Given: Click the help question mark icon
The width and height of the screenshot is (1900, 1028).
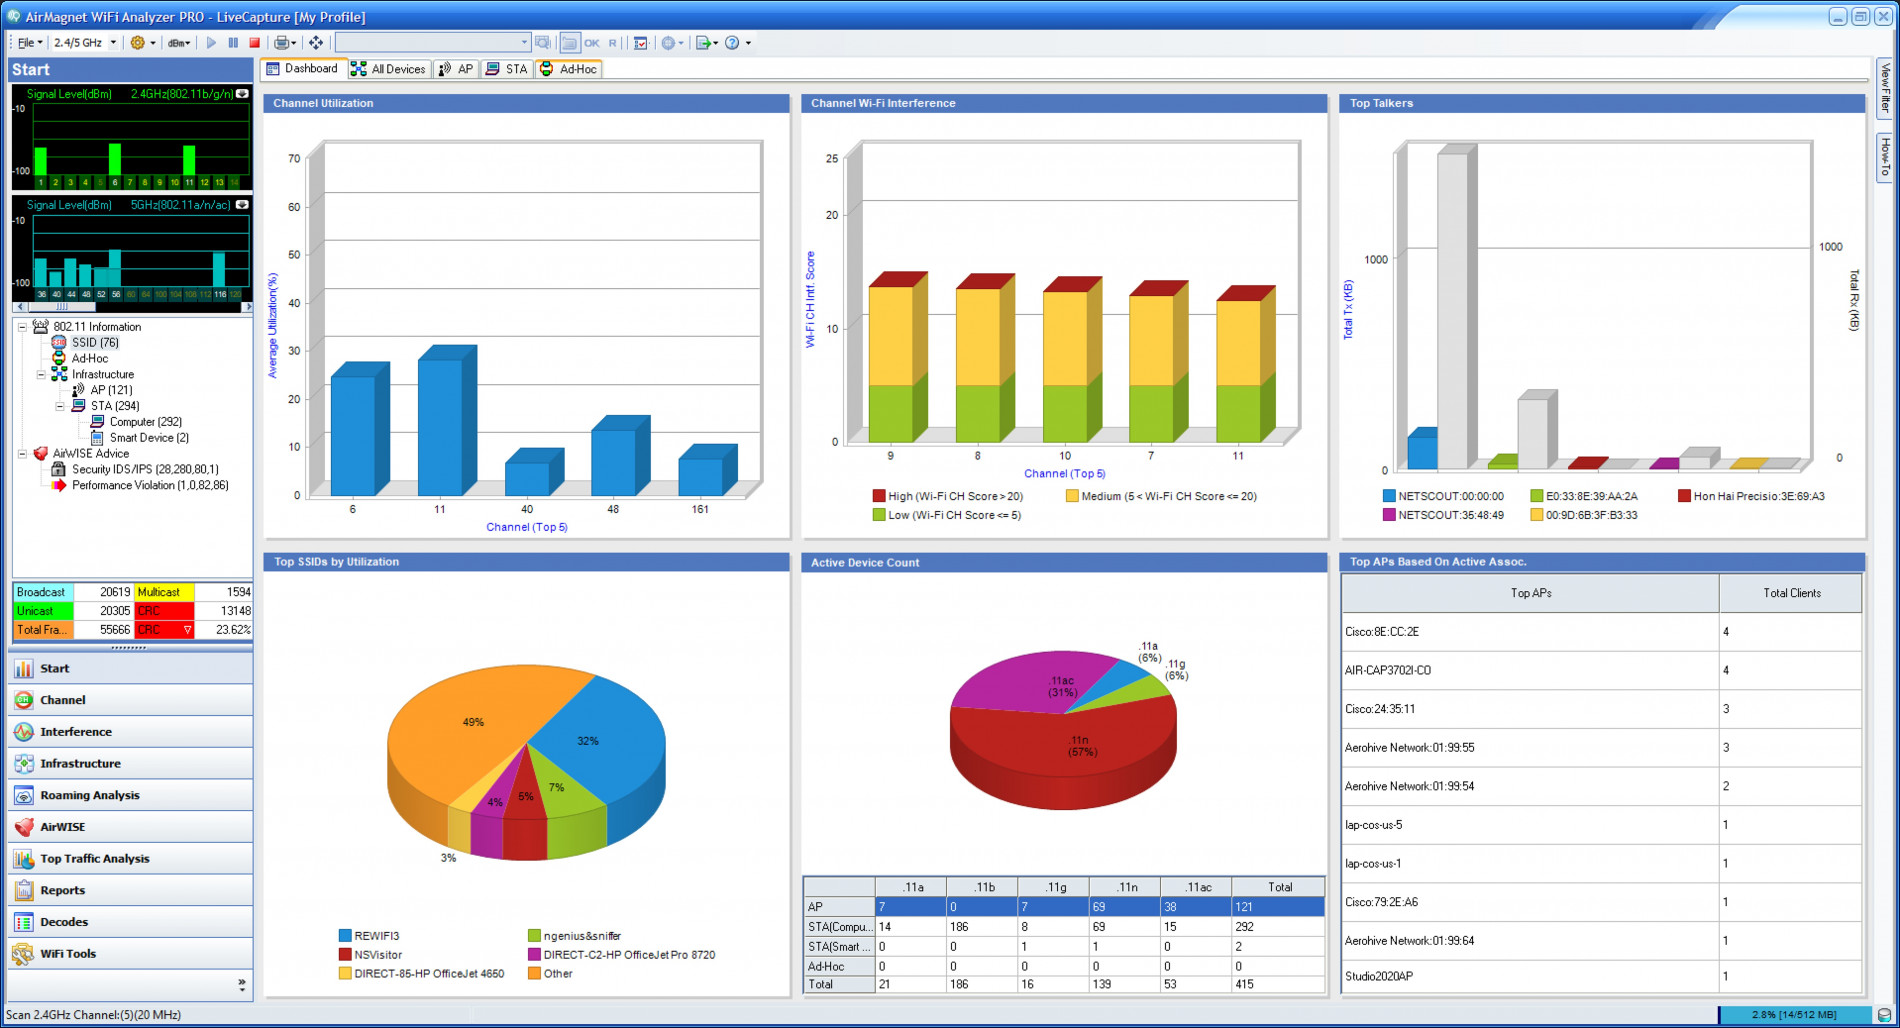Looking at the screenshot, I should pos(732,43).
